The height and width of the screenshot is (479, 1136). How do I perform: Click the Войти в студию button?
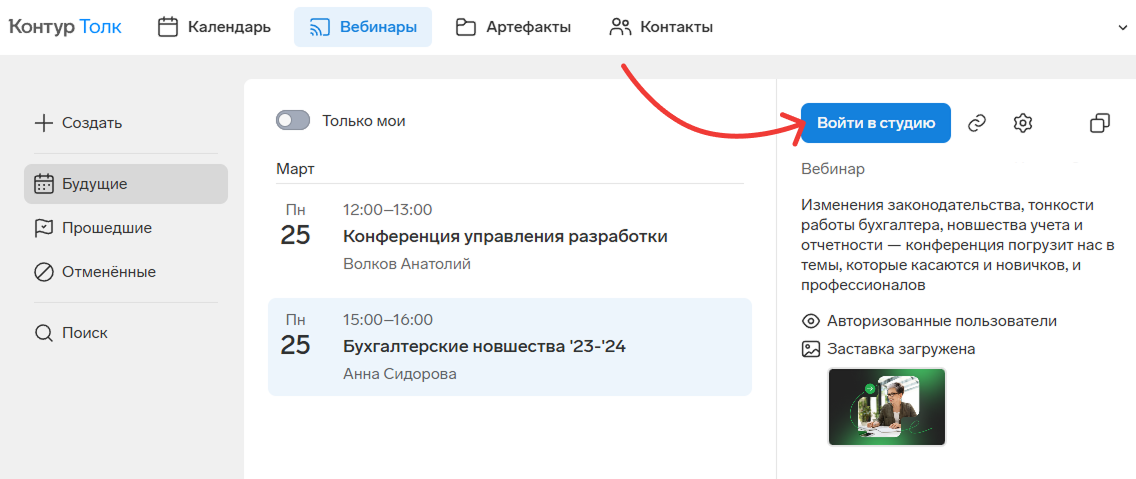click(x=876, y=123)
